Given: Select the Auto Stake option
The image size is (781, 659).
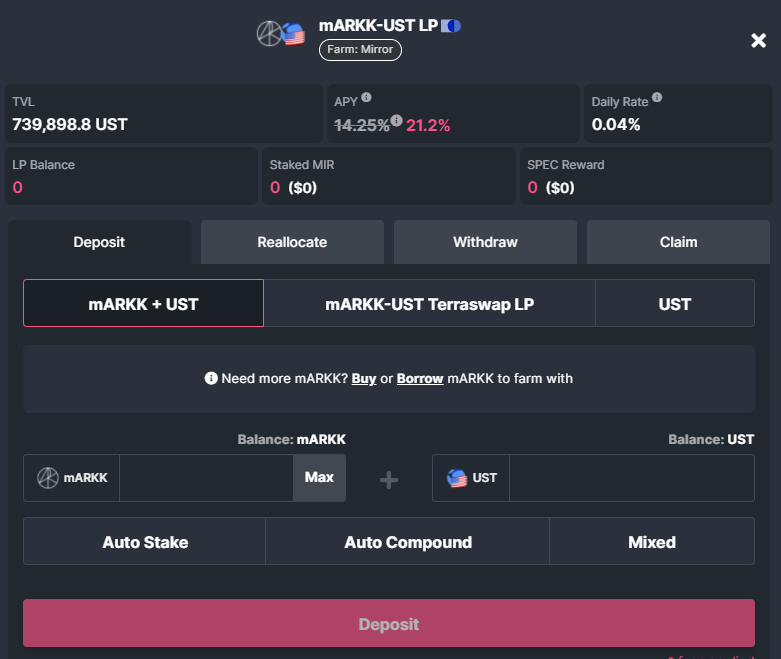Looking at the screenshot, I should coord(145,542).
